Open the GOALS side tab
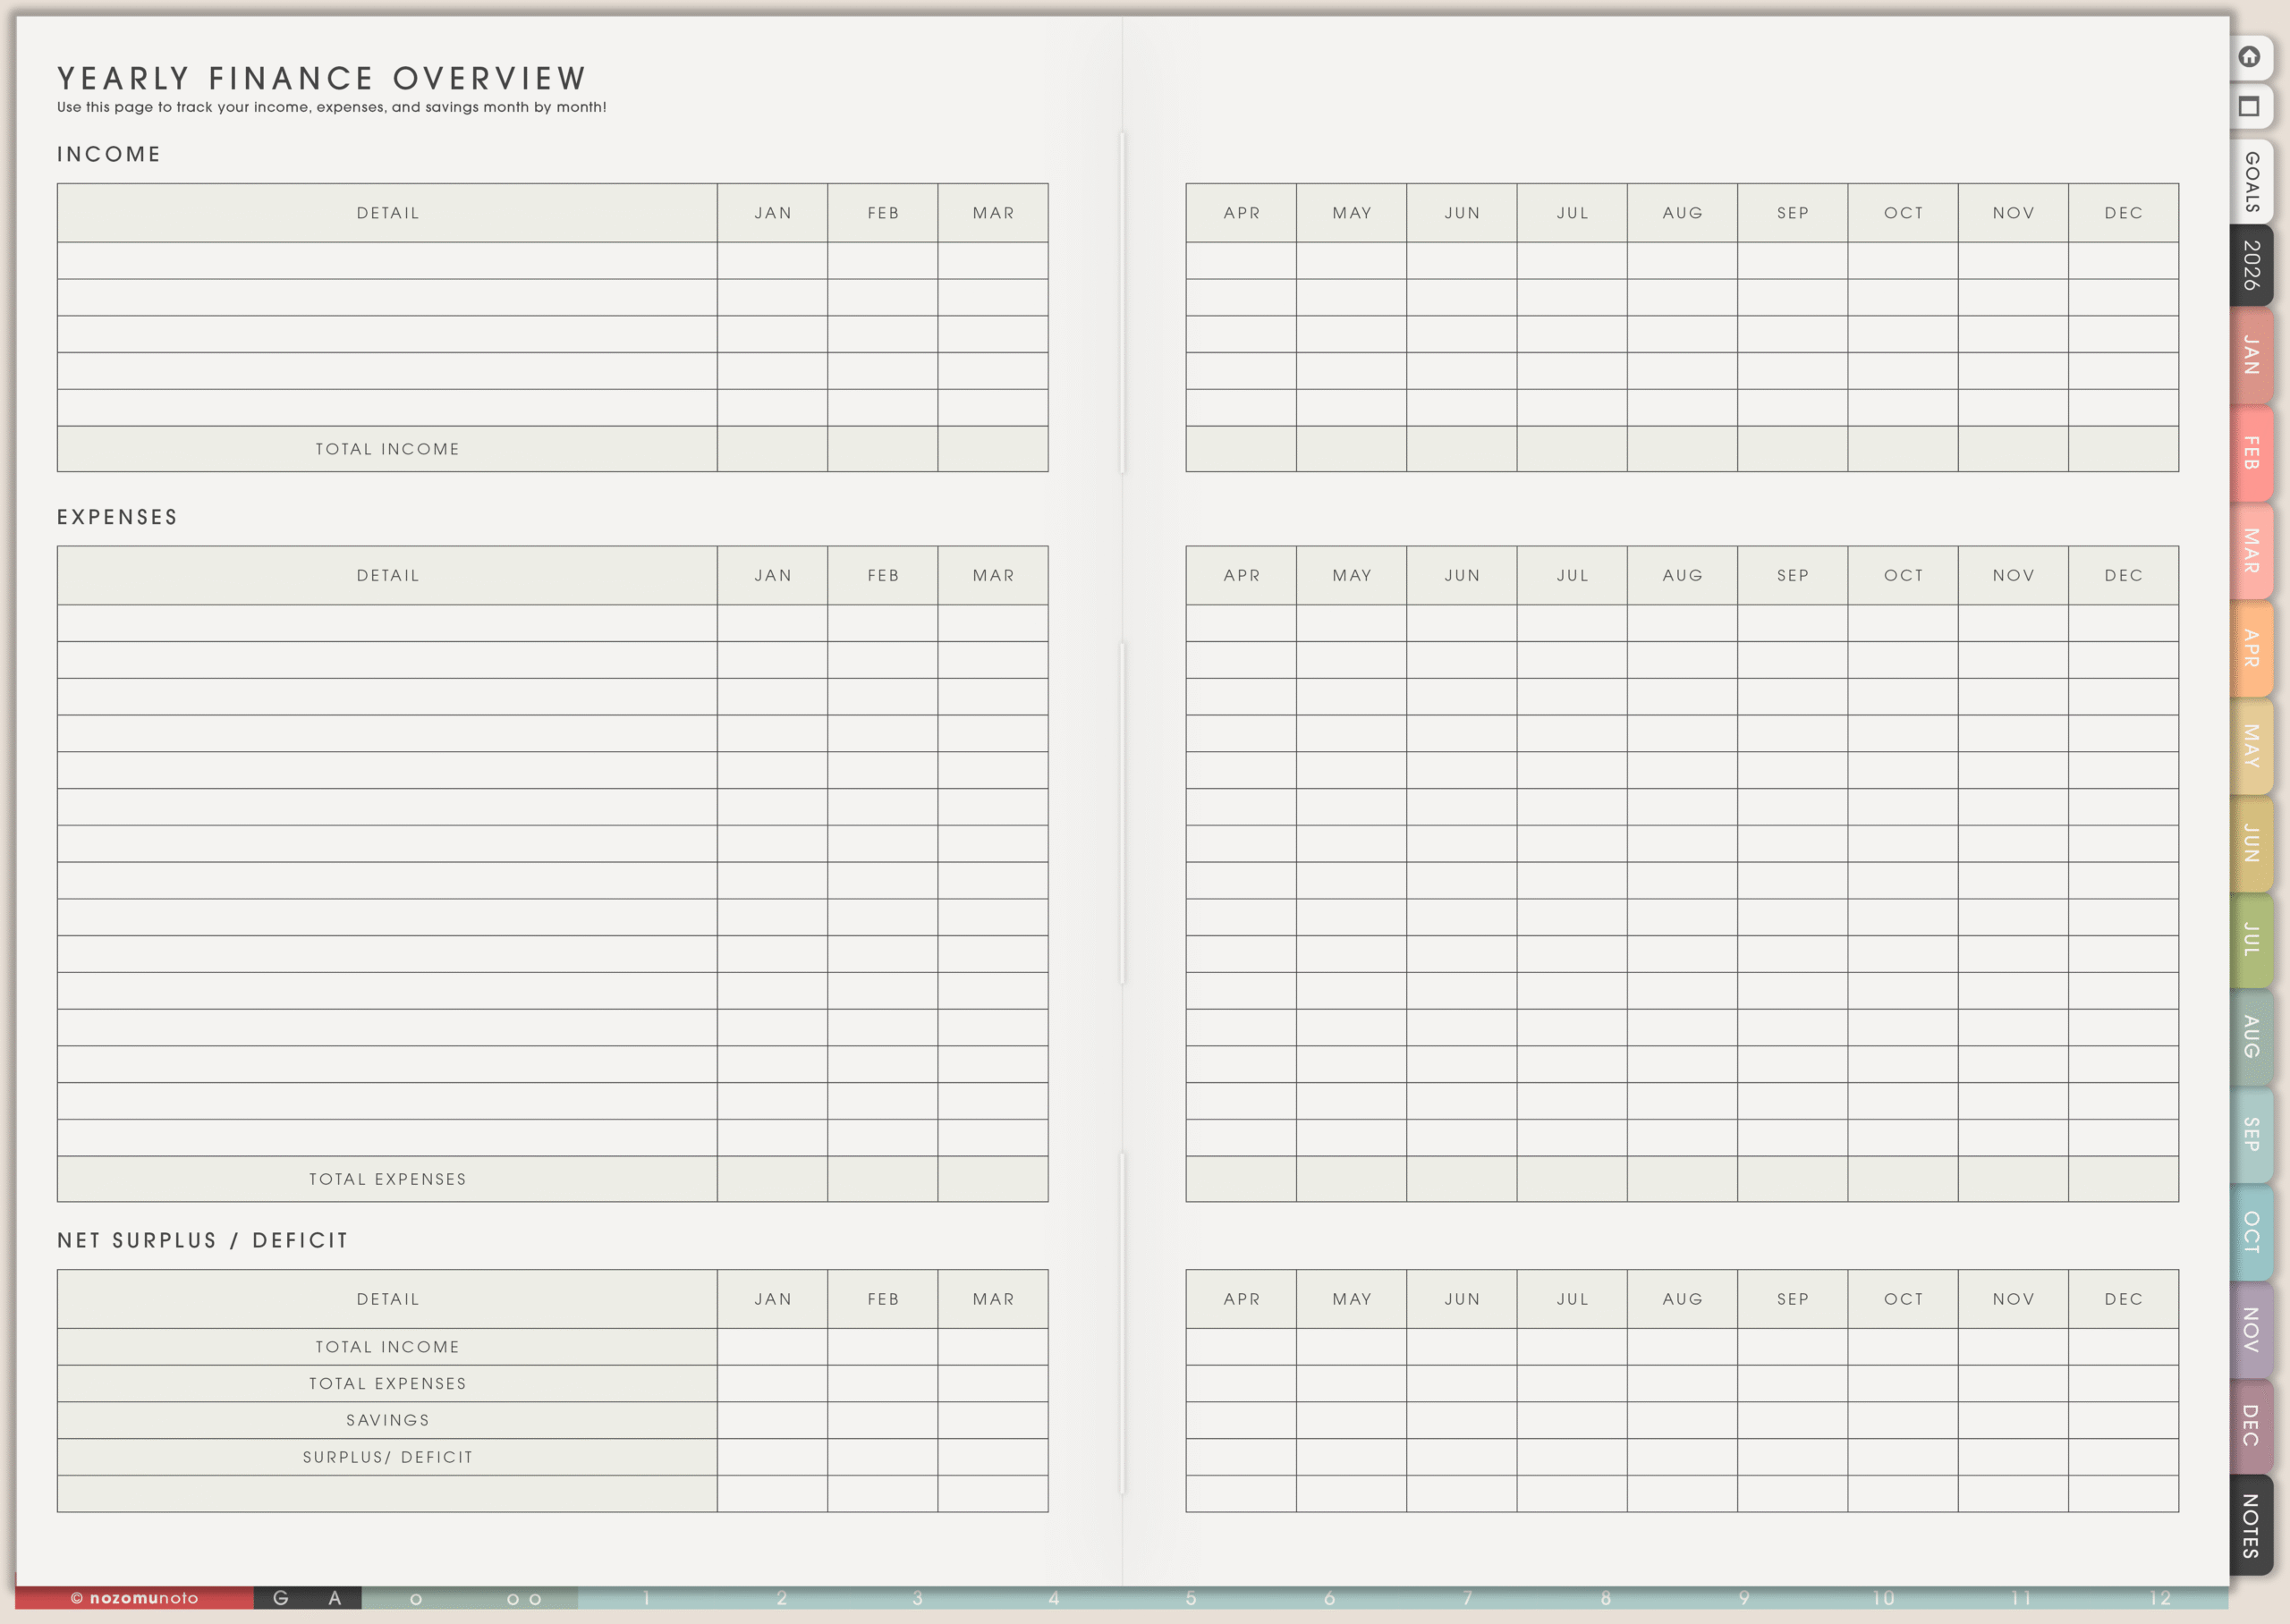Viewport: 2290px width, 1624px height. click(x=2252, y=182)
